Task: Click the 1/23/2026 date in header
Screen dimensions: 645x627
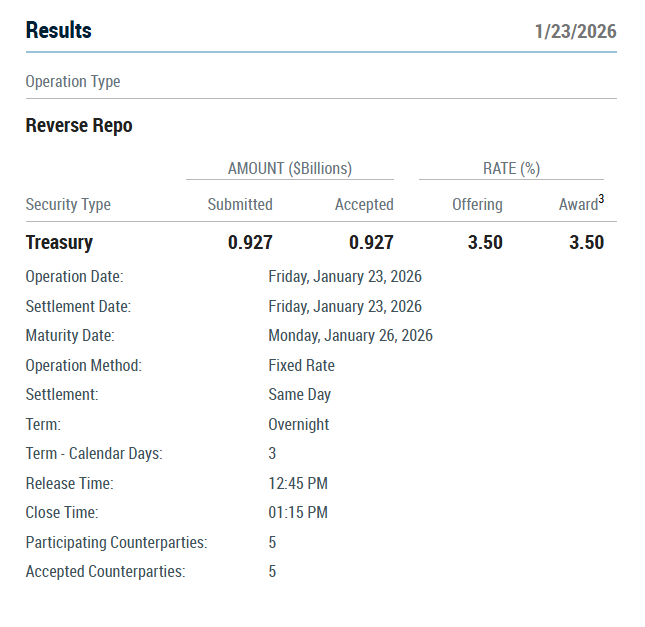Action: (x=575, y=32)
